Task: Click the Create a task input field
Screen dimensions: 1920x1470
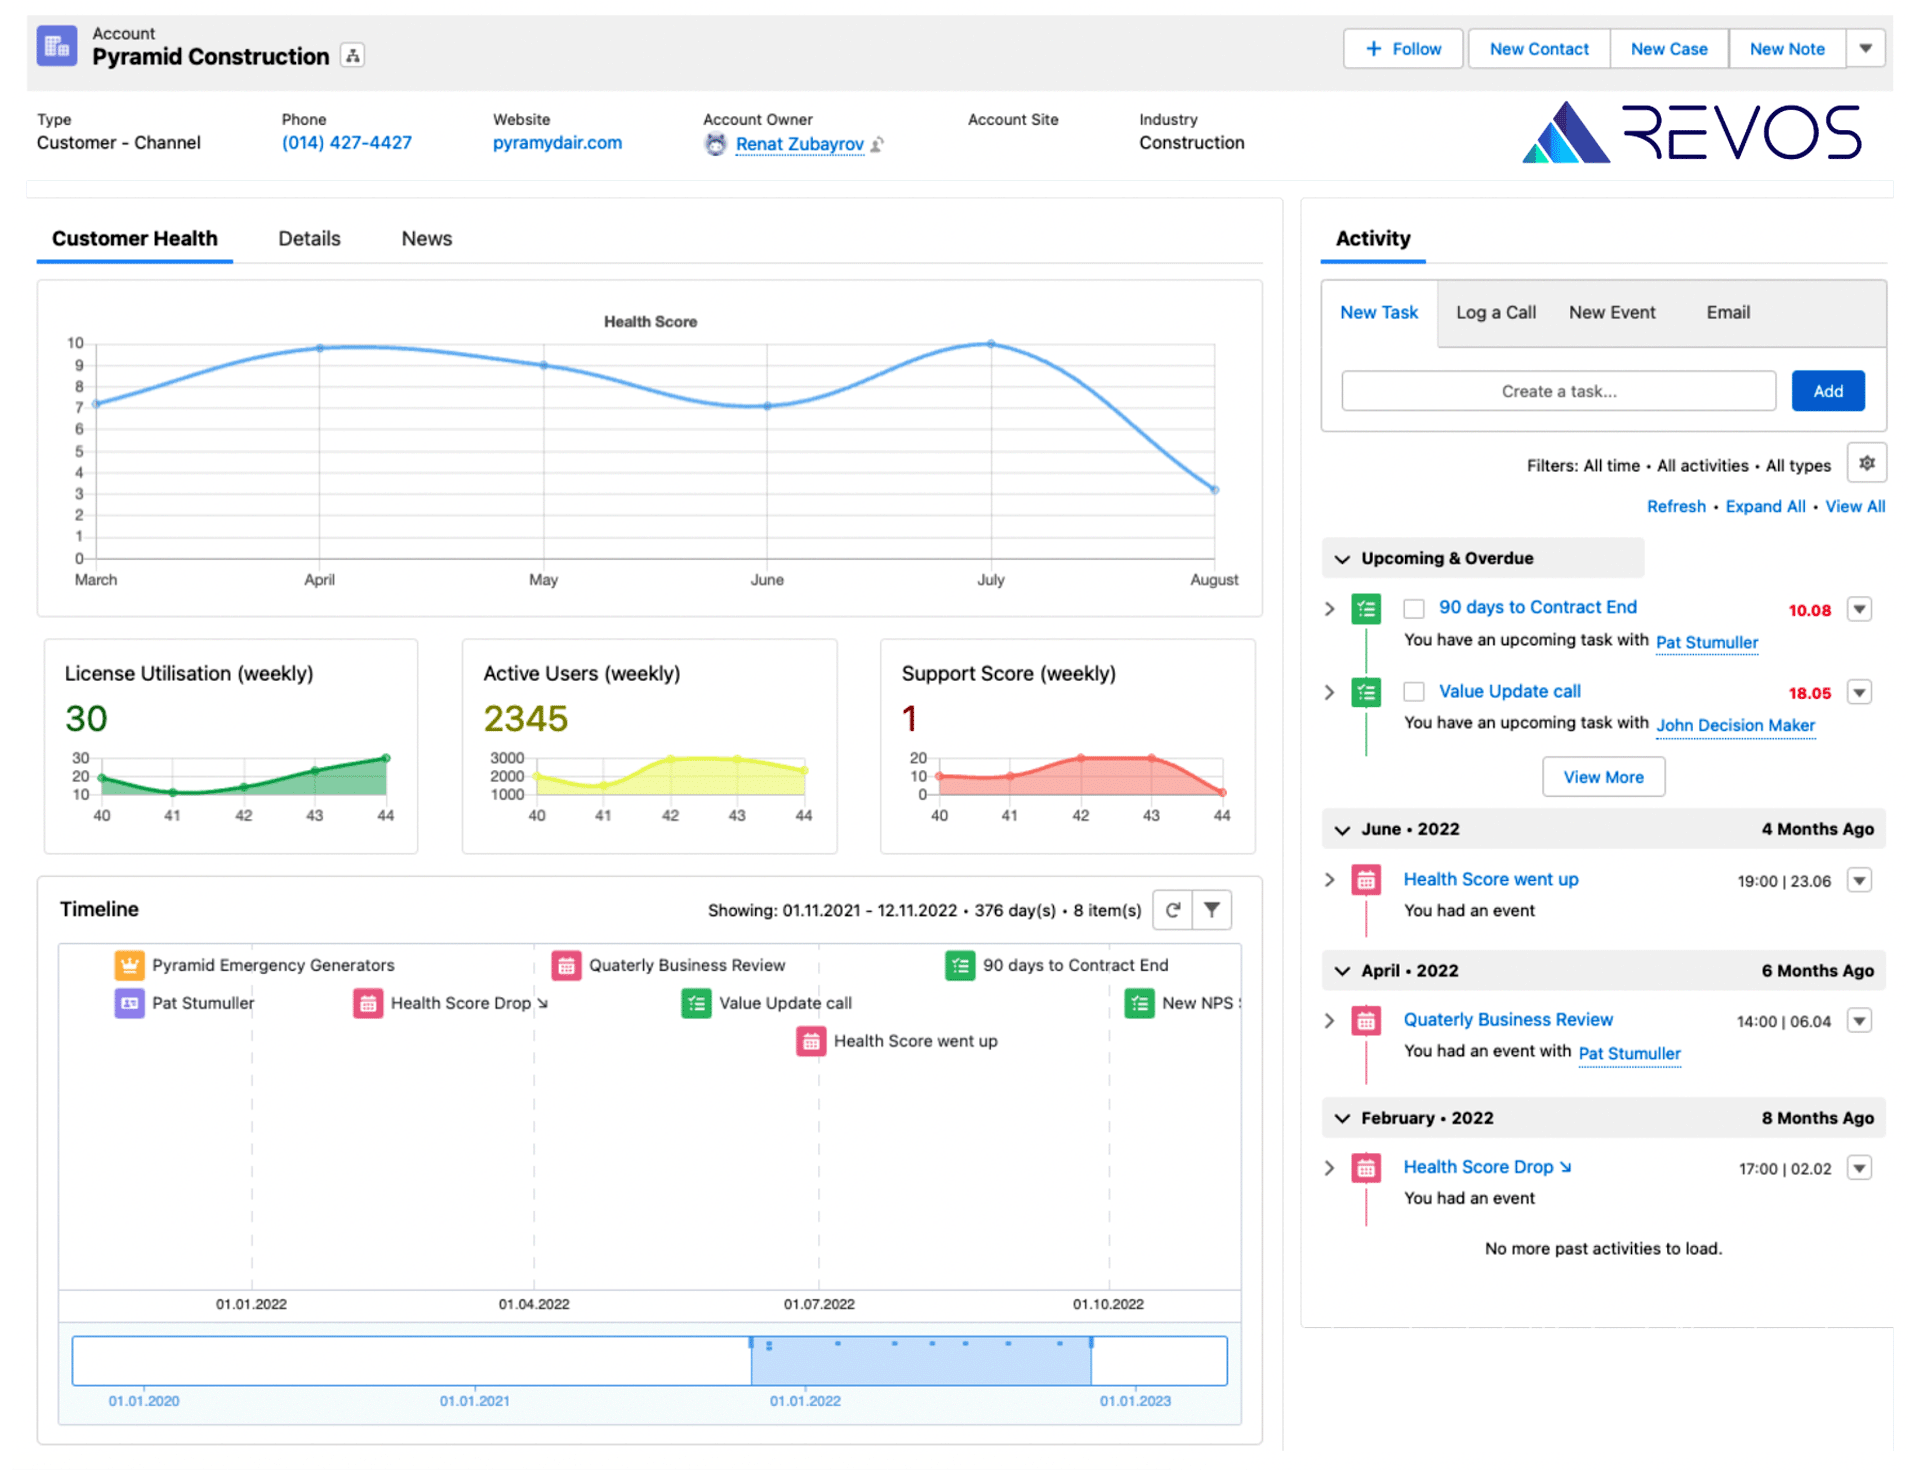Action: click(1558, 391)
